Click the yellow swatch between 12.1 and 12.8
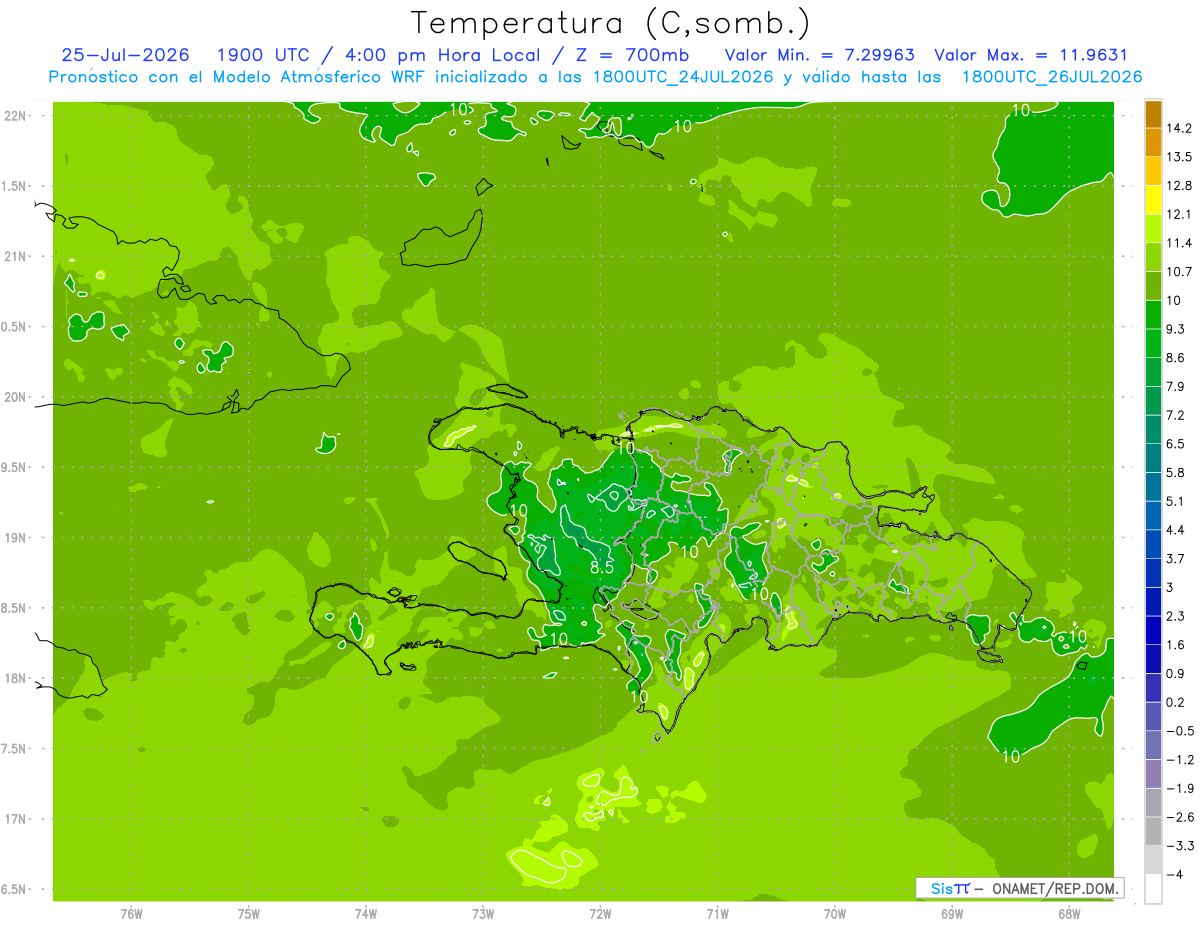1200x927 pixels. pos(1153,200)
